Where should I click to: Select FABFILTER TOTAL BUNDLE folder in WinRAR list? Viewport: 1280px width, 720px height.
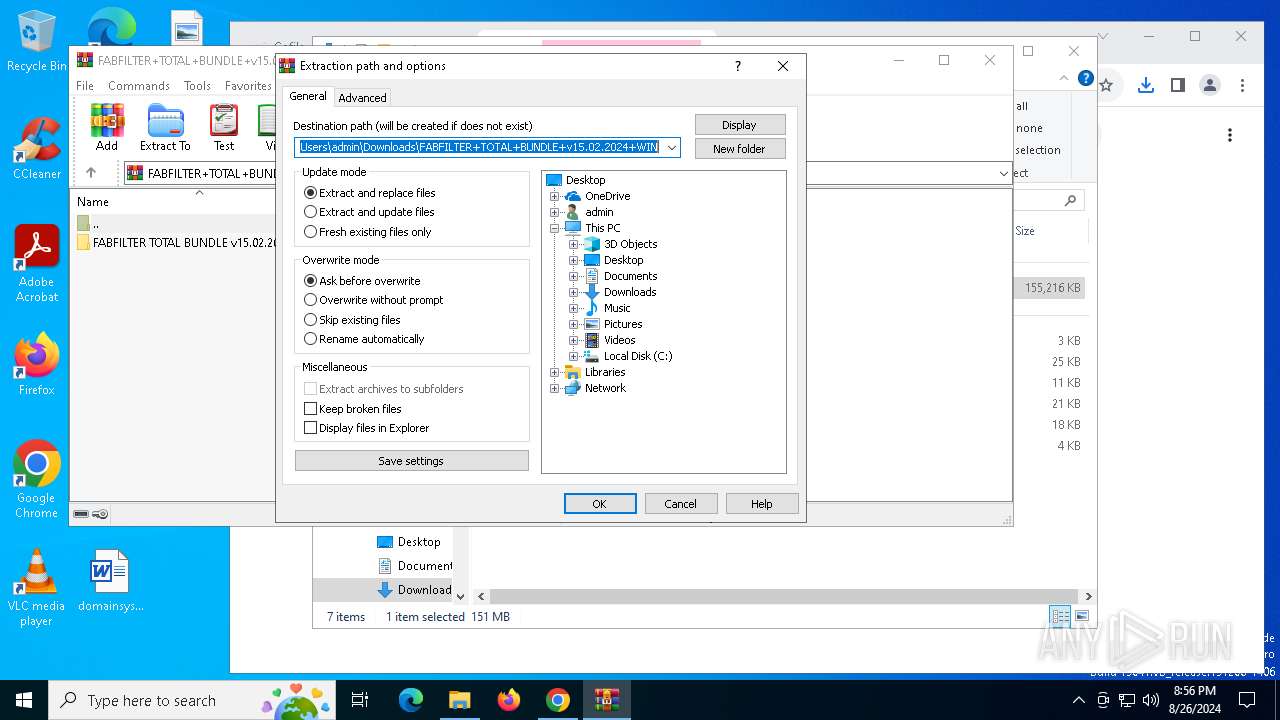(176, 243)
